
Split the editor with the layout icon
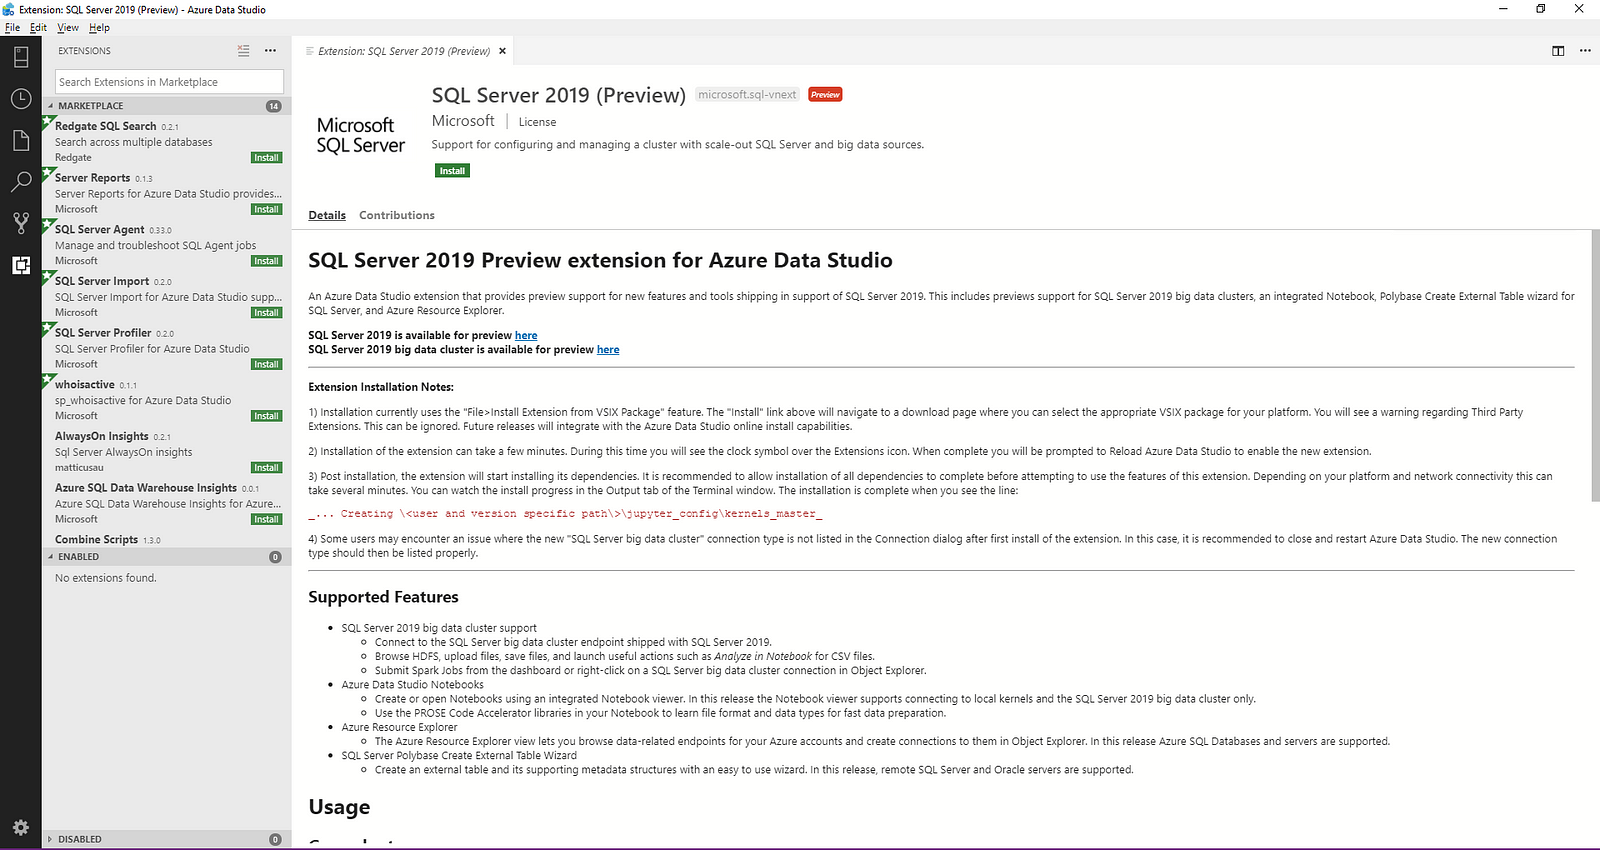tap(1558, 51)
